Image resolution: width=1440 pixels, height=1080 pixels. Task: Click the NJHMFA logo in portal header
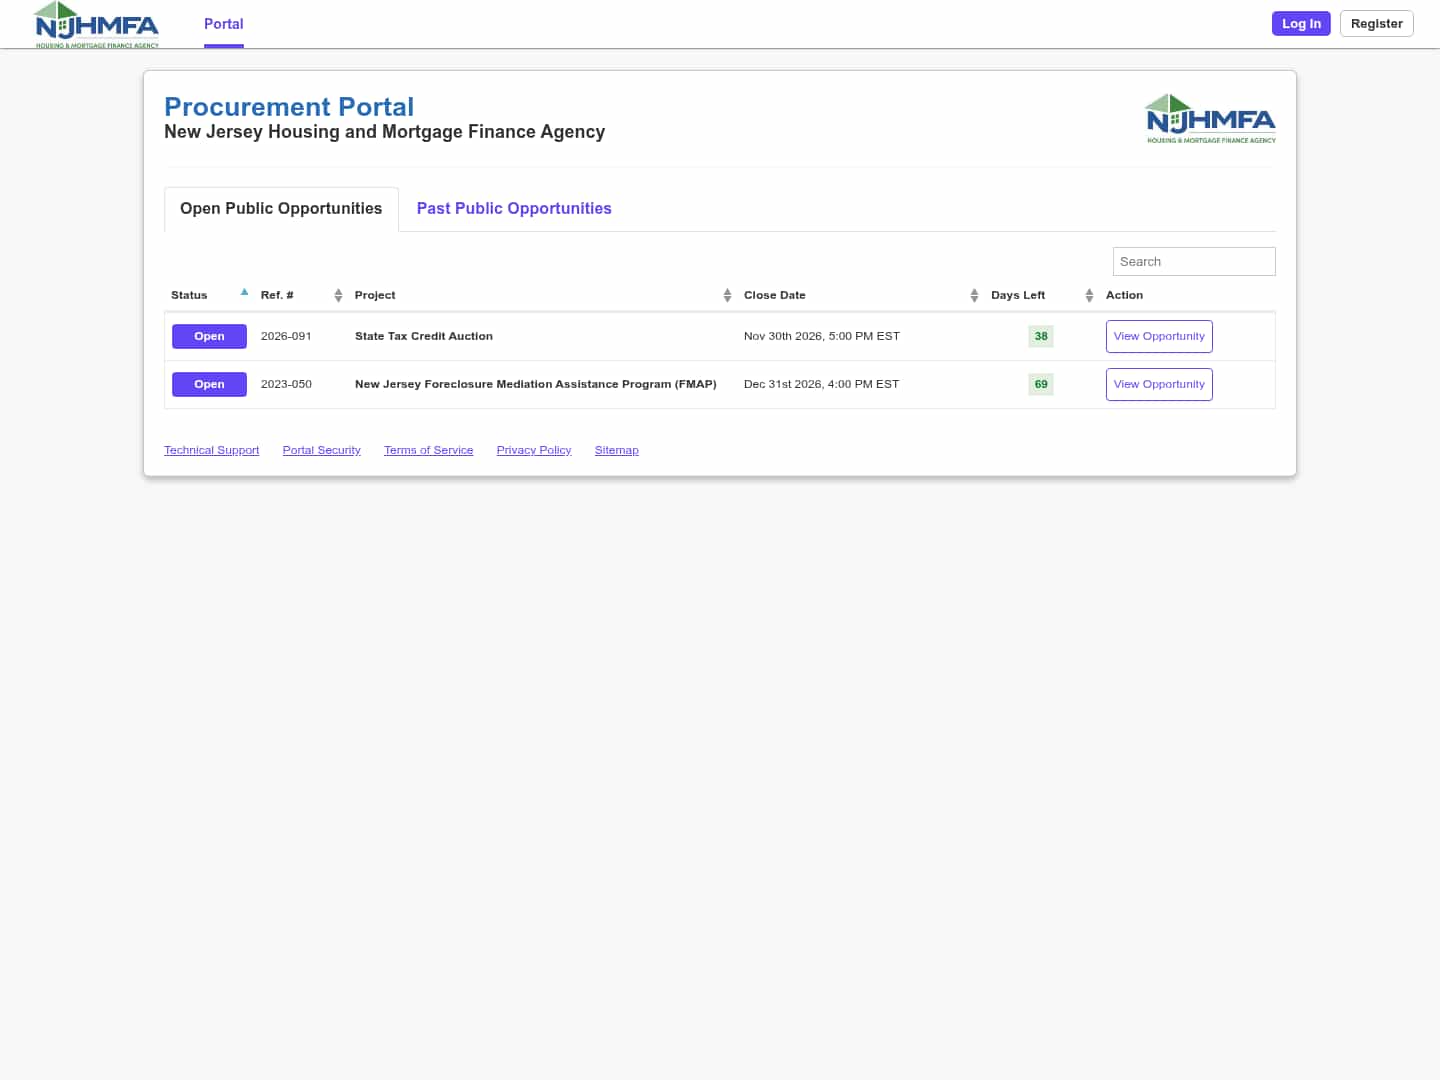[1211, 118]
